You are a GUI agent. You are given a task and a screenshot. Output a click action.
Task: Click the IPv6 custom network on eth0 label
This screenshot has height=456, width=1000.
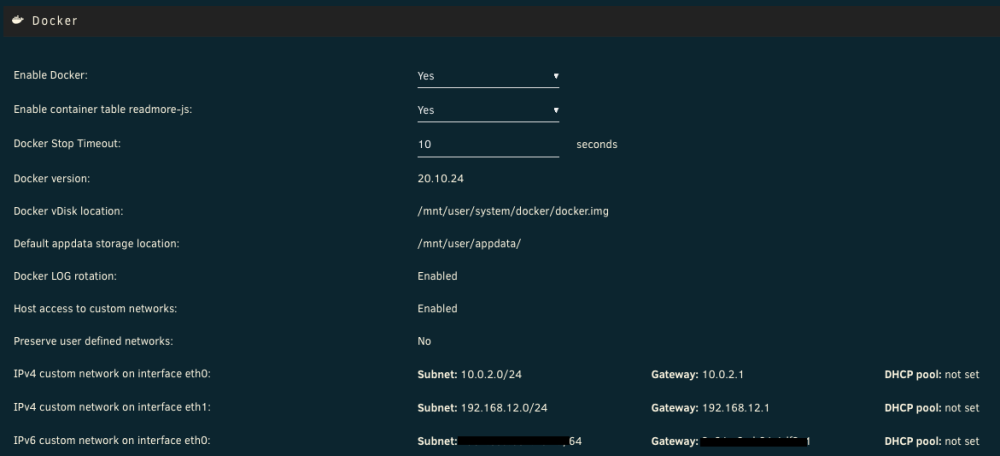(112, 440)
